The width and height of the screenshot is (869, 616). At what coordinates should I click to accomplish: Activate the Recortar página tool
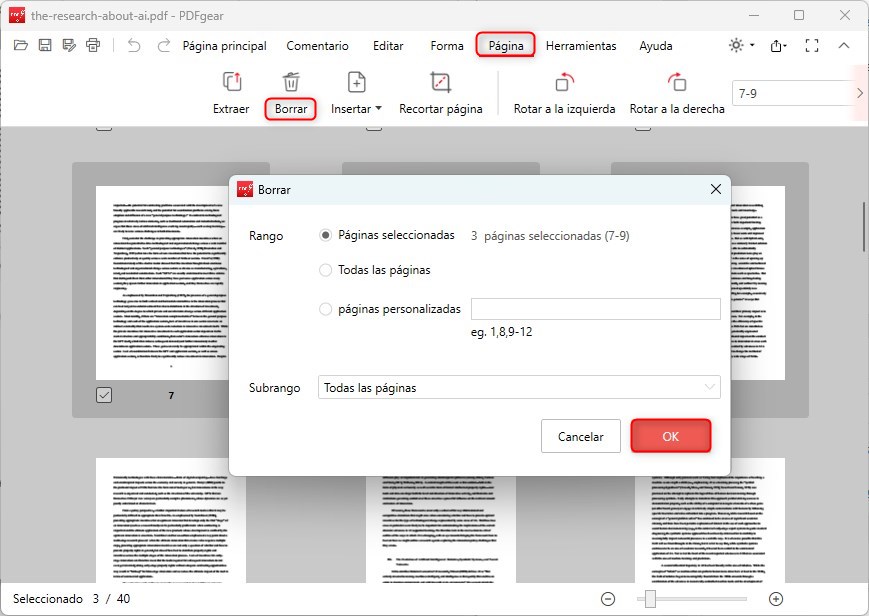pos(441,95)
